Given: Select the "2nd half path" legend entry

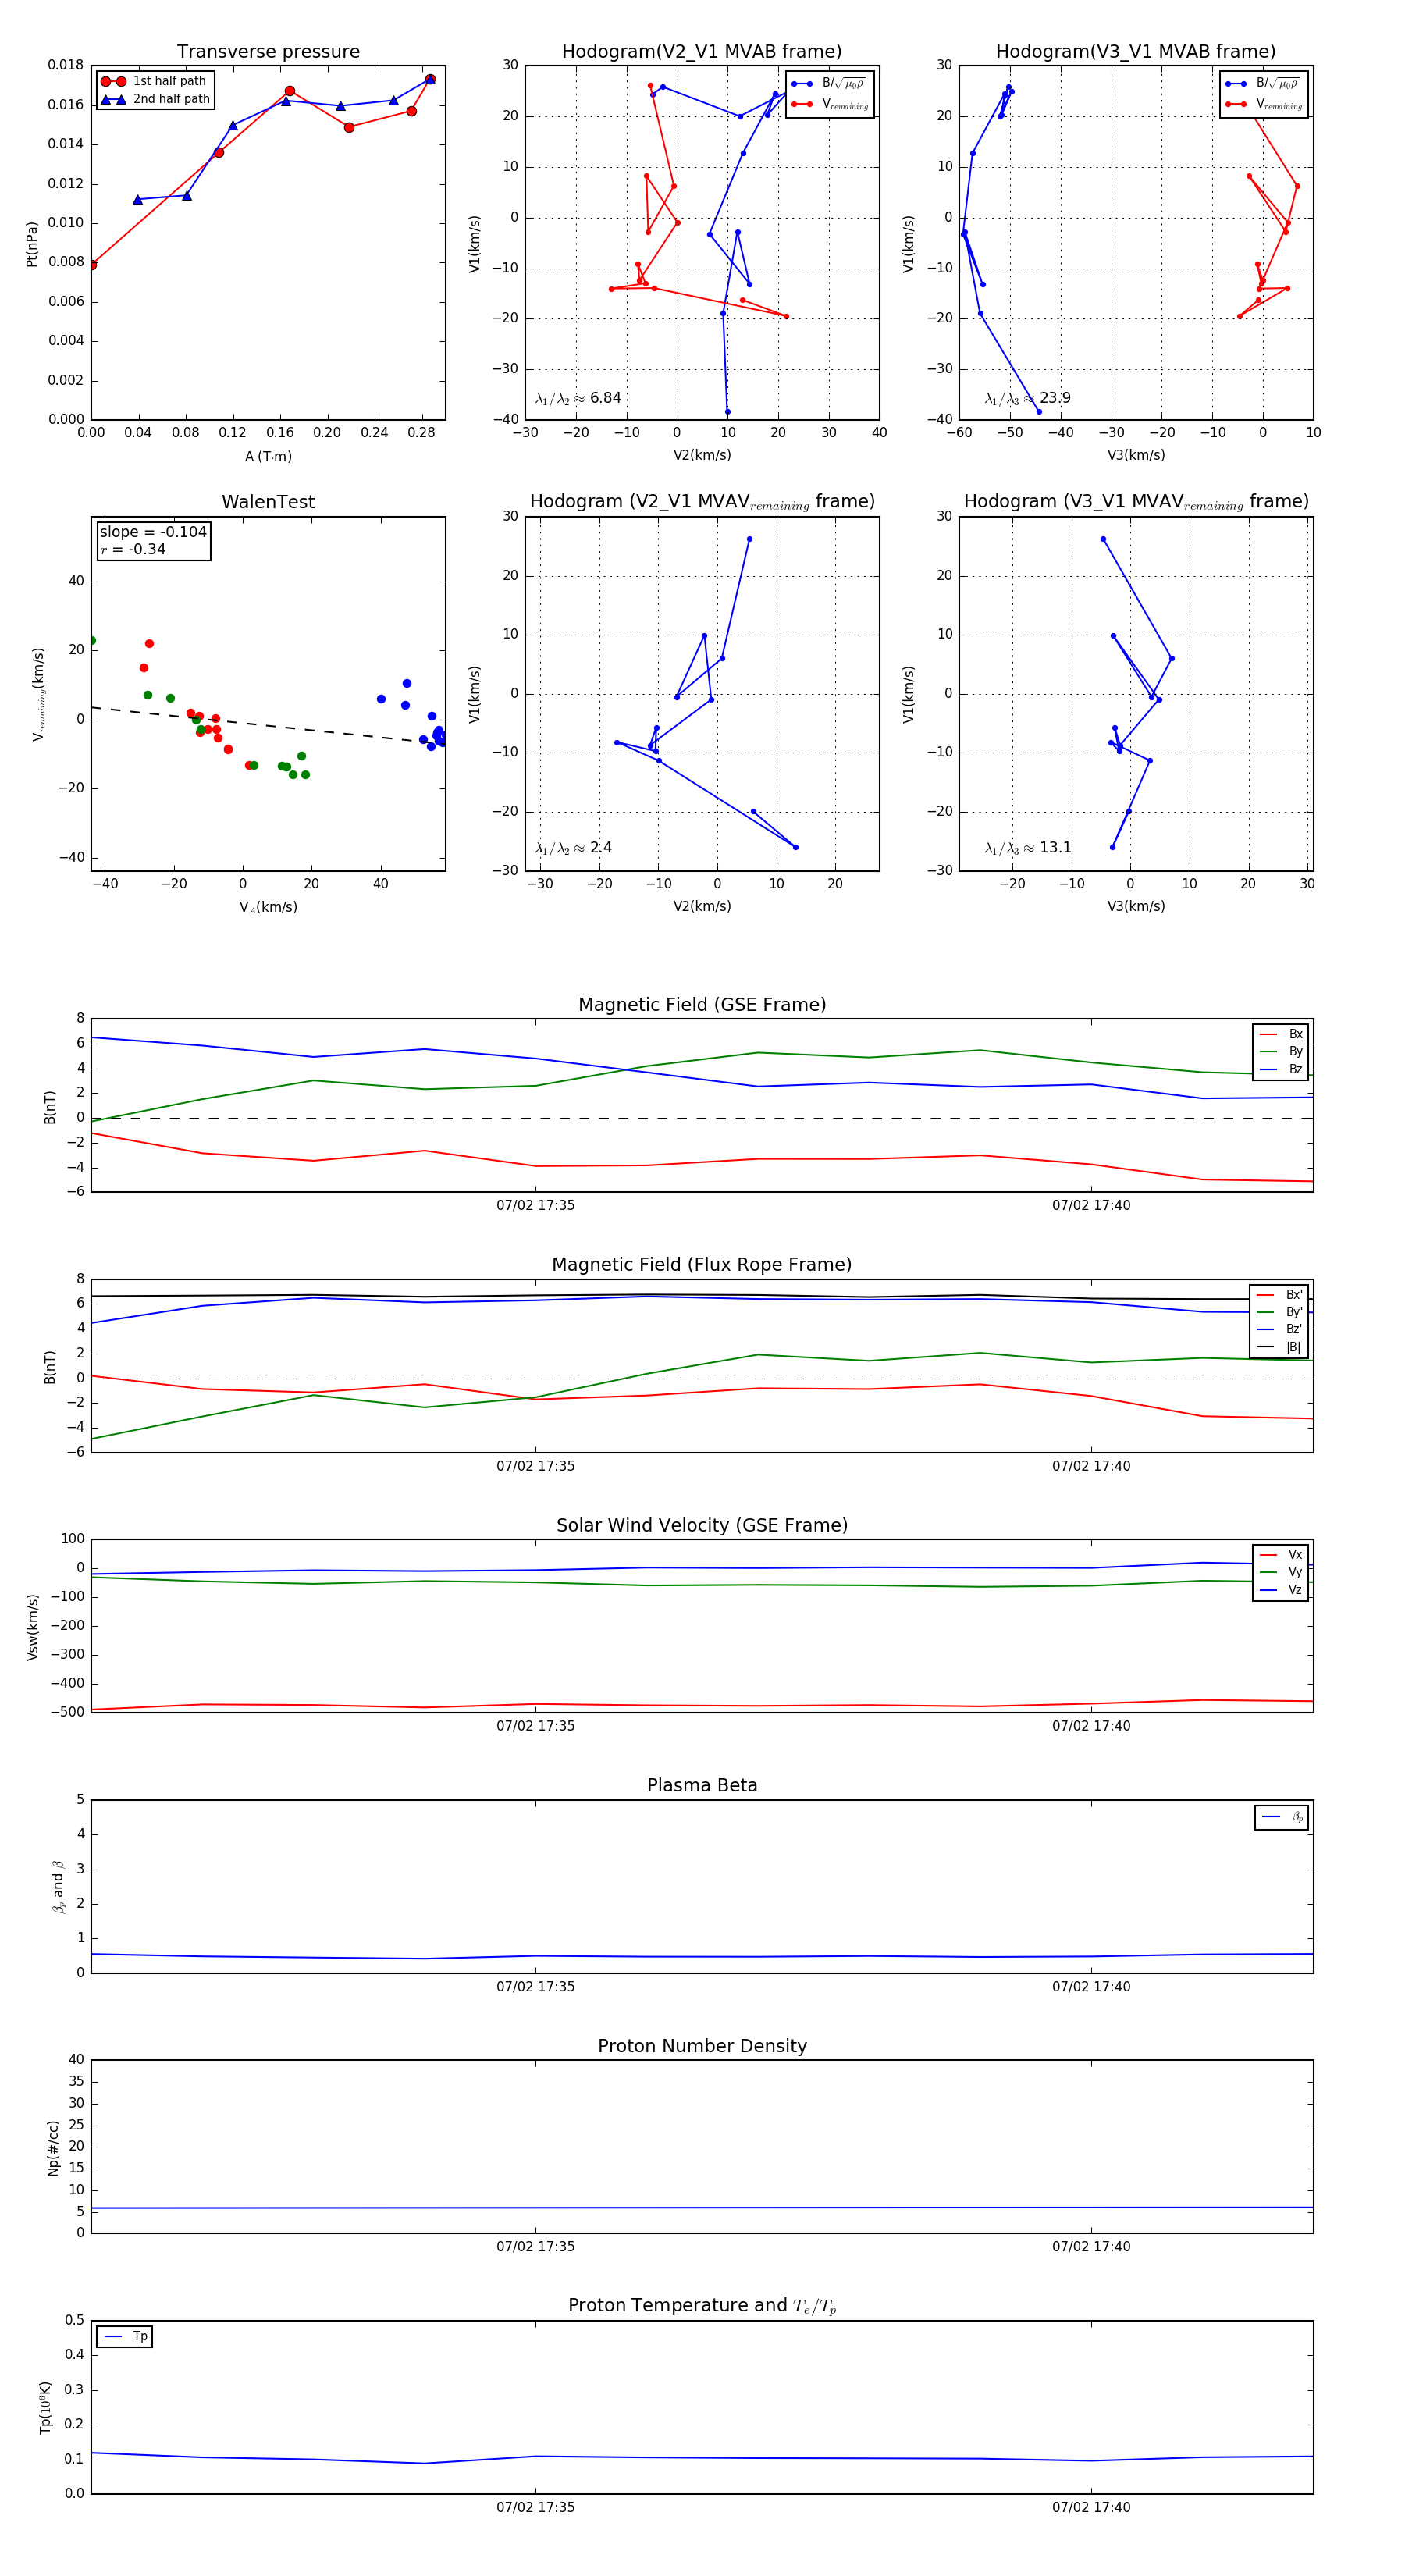Looking at the screenshot, I should pyautogui.click(x=155, y=99).
